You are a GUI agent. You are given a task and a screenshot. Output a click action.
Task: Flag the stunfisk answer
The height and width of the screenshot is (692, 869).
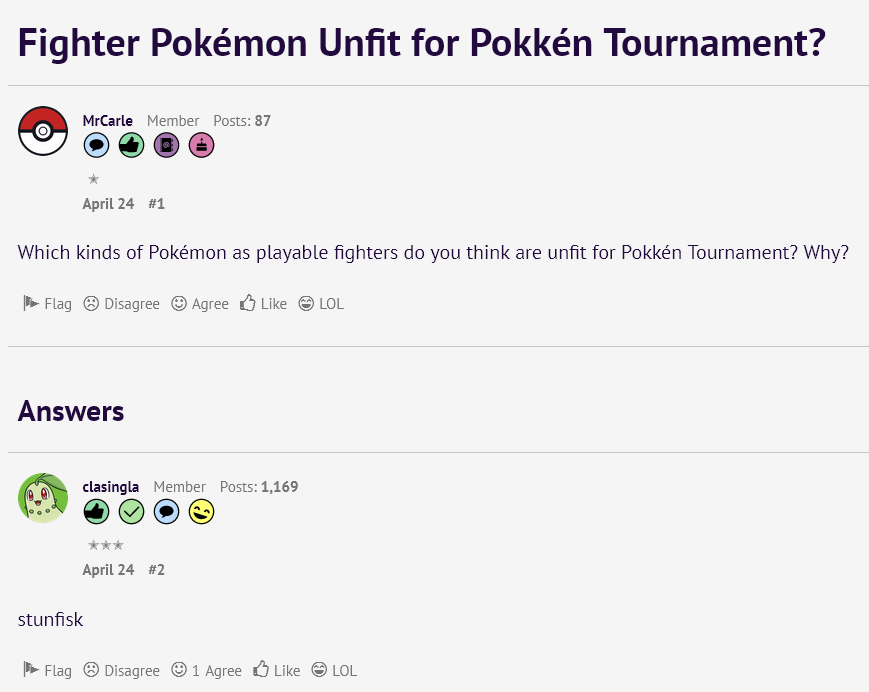[48, 670]
